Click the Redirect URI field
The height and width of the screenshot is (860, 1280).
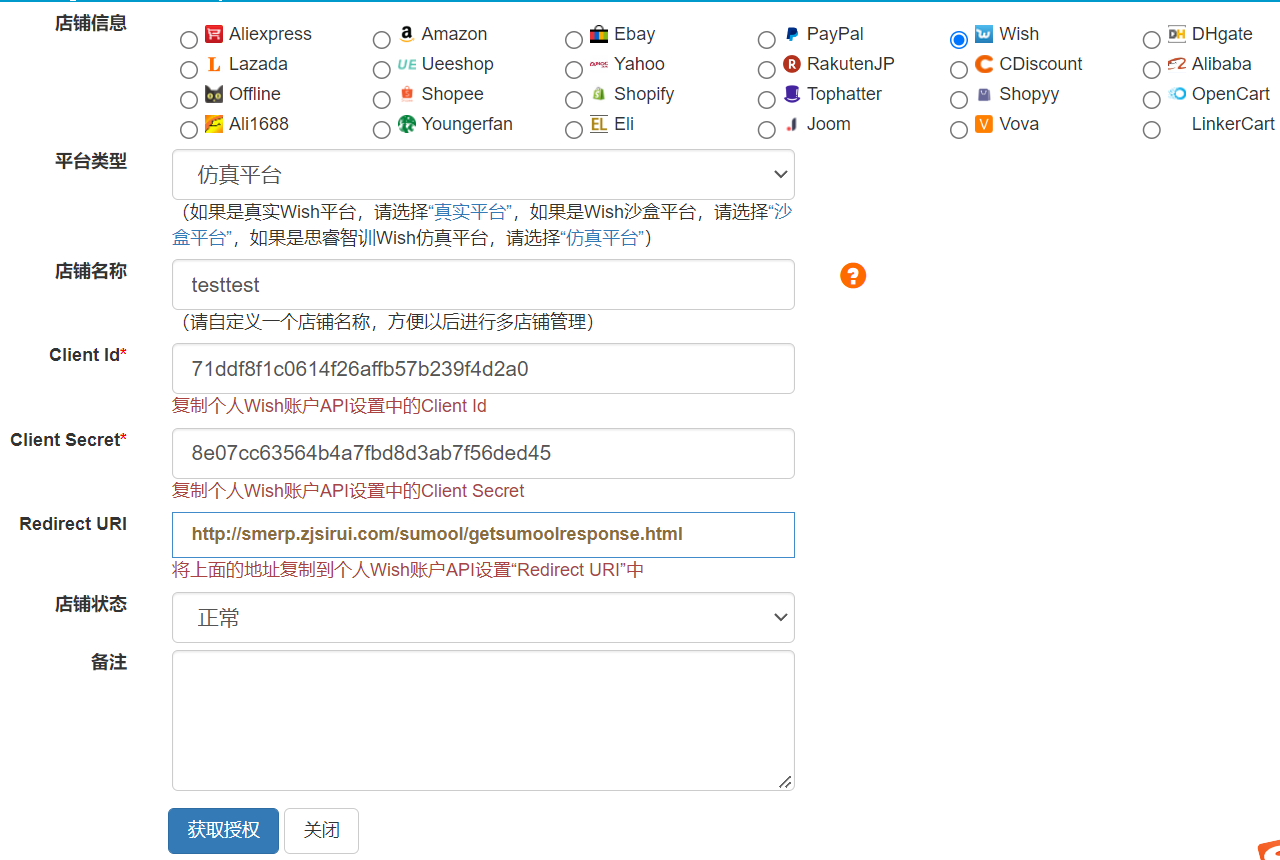point(483,535)
